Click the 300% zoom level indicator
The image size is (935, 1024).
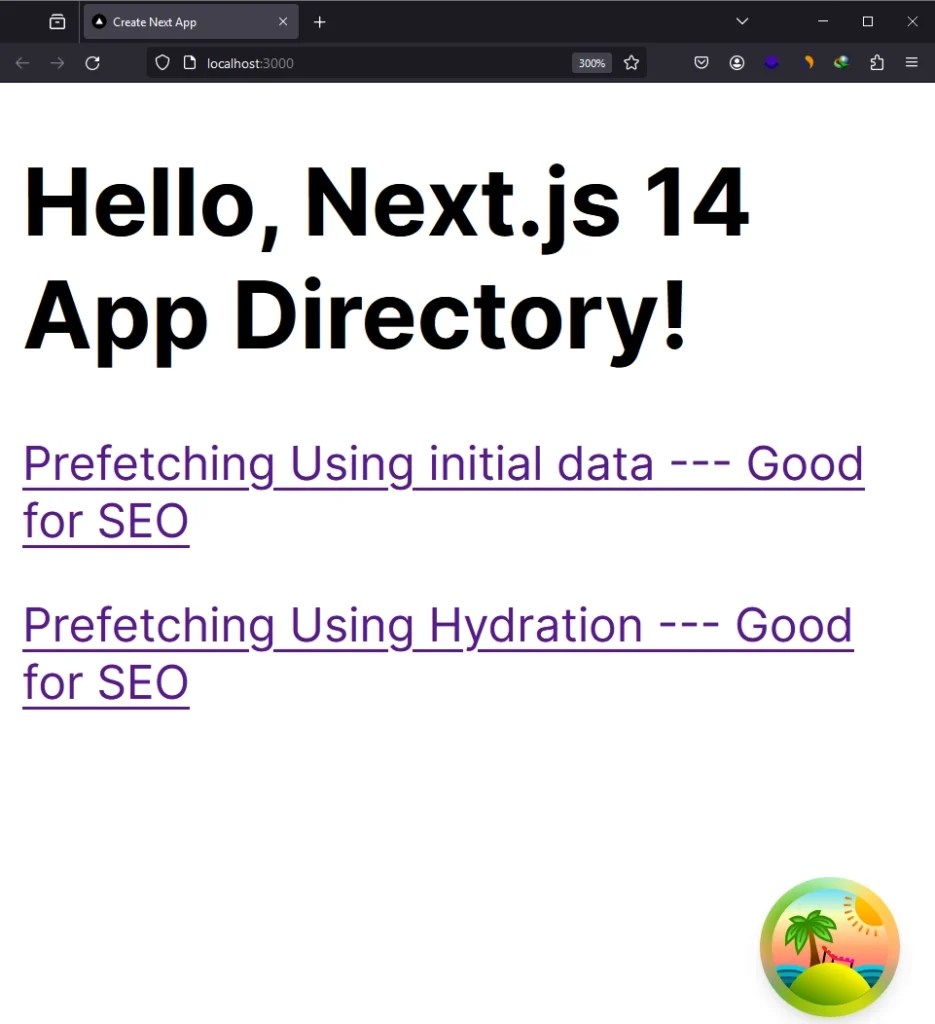click(591, 62)
